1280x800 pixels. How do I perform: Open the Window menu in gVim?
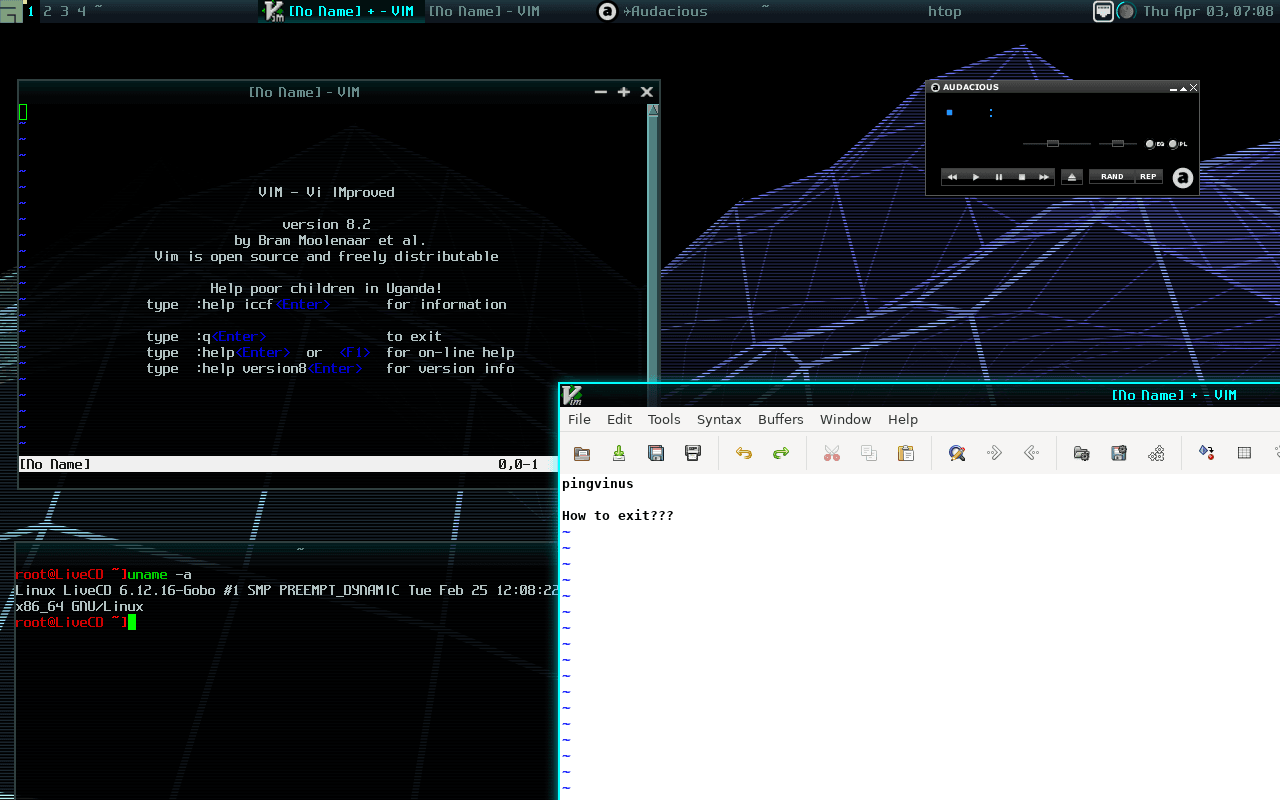pyautogui.click(x=845, y=419)
